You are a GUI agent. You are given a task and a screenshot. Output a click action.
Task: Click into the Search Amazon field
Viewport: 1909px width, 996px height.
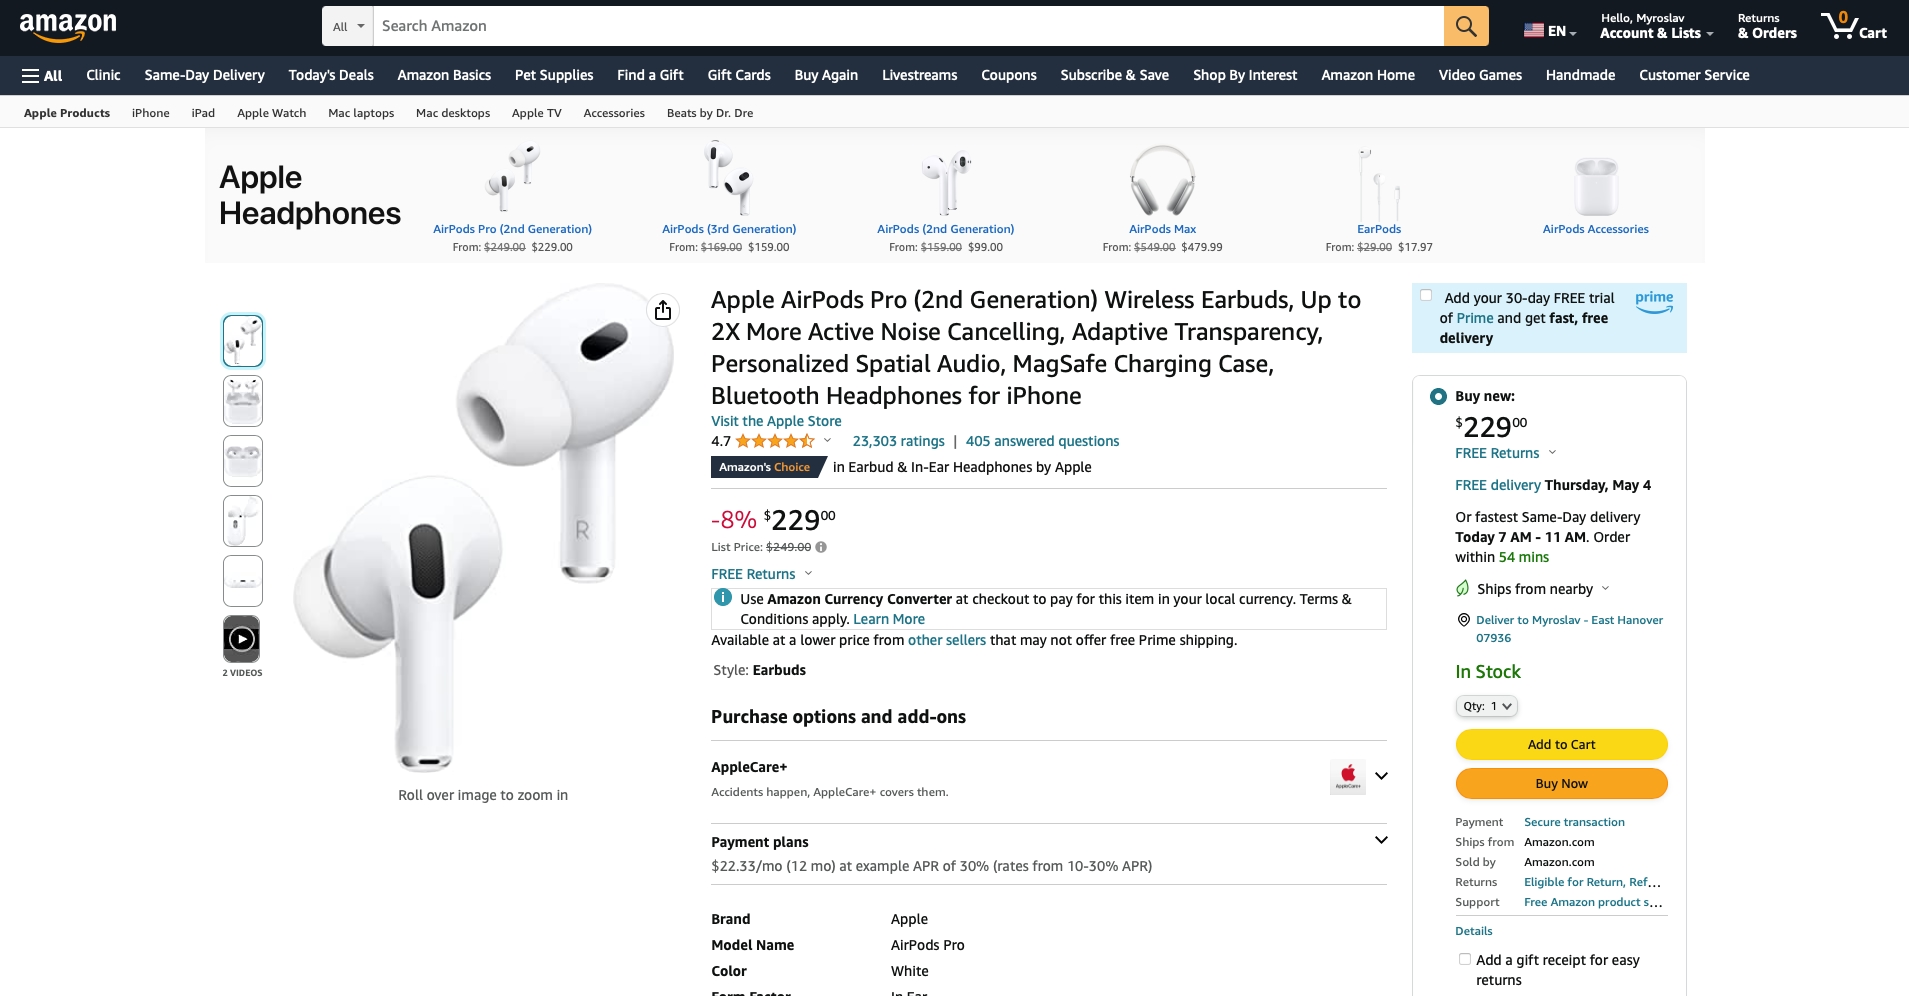908,26
